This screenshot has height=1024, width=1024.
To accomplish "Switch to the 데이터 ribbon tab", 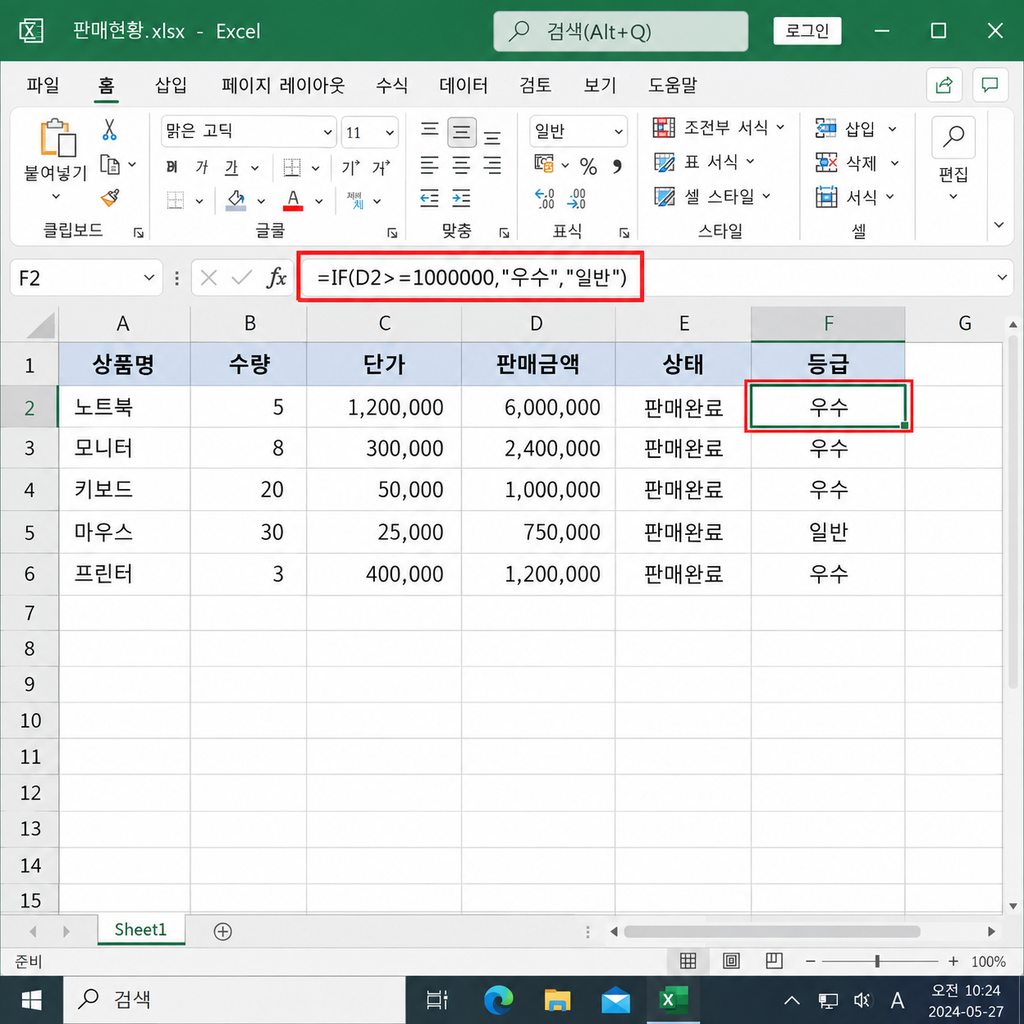I will (x=464, y=85).
